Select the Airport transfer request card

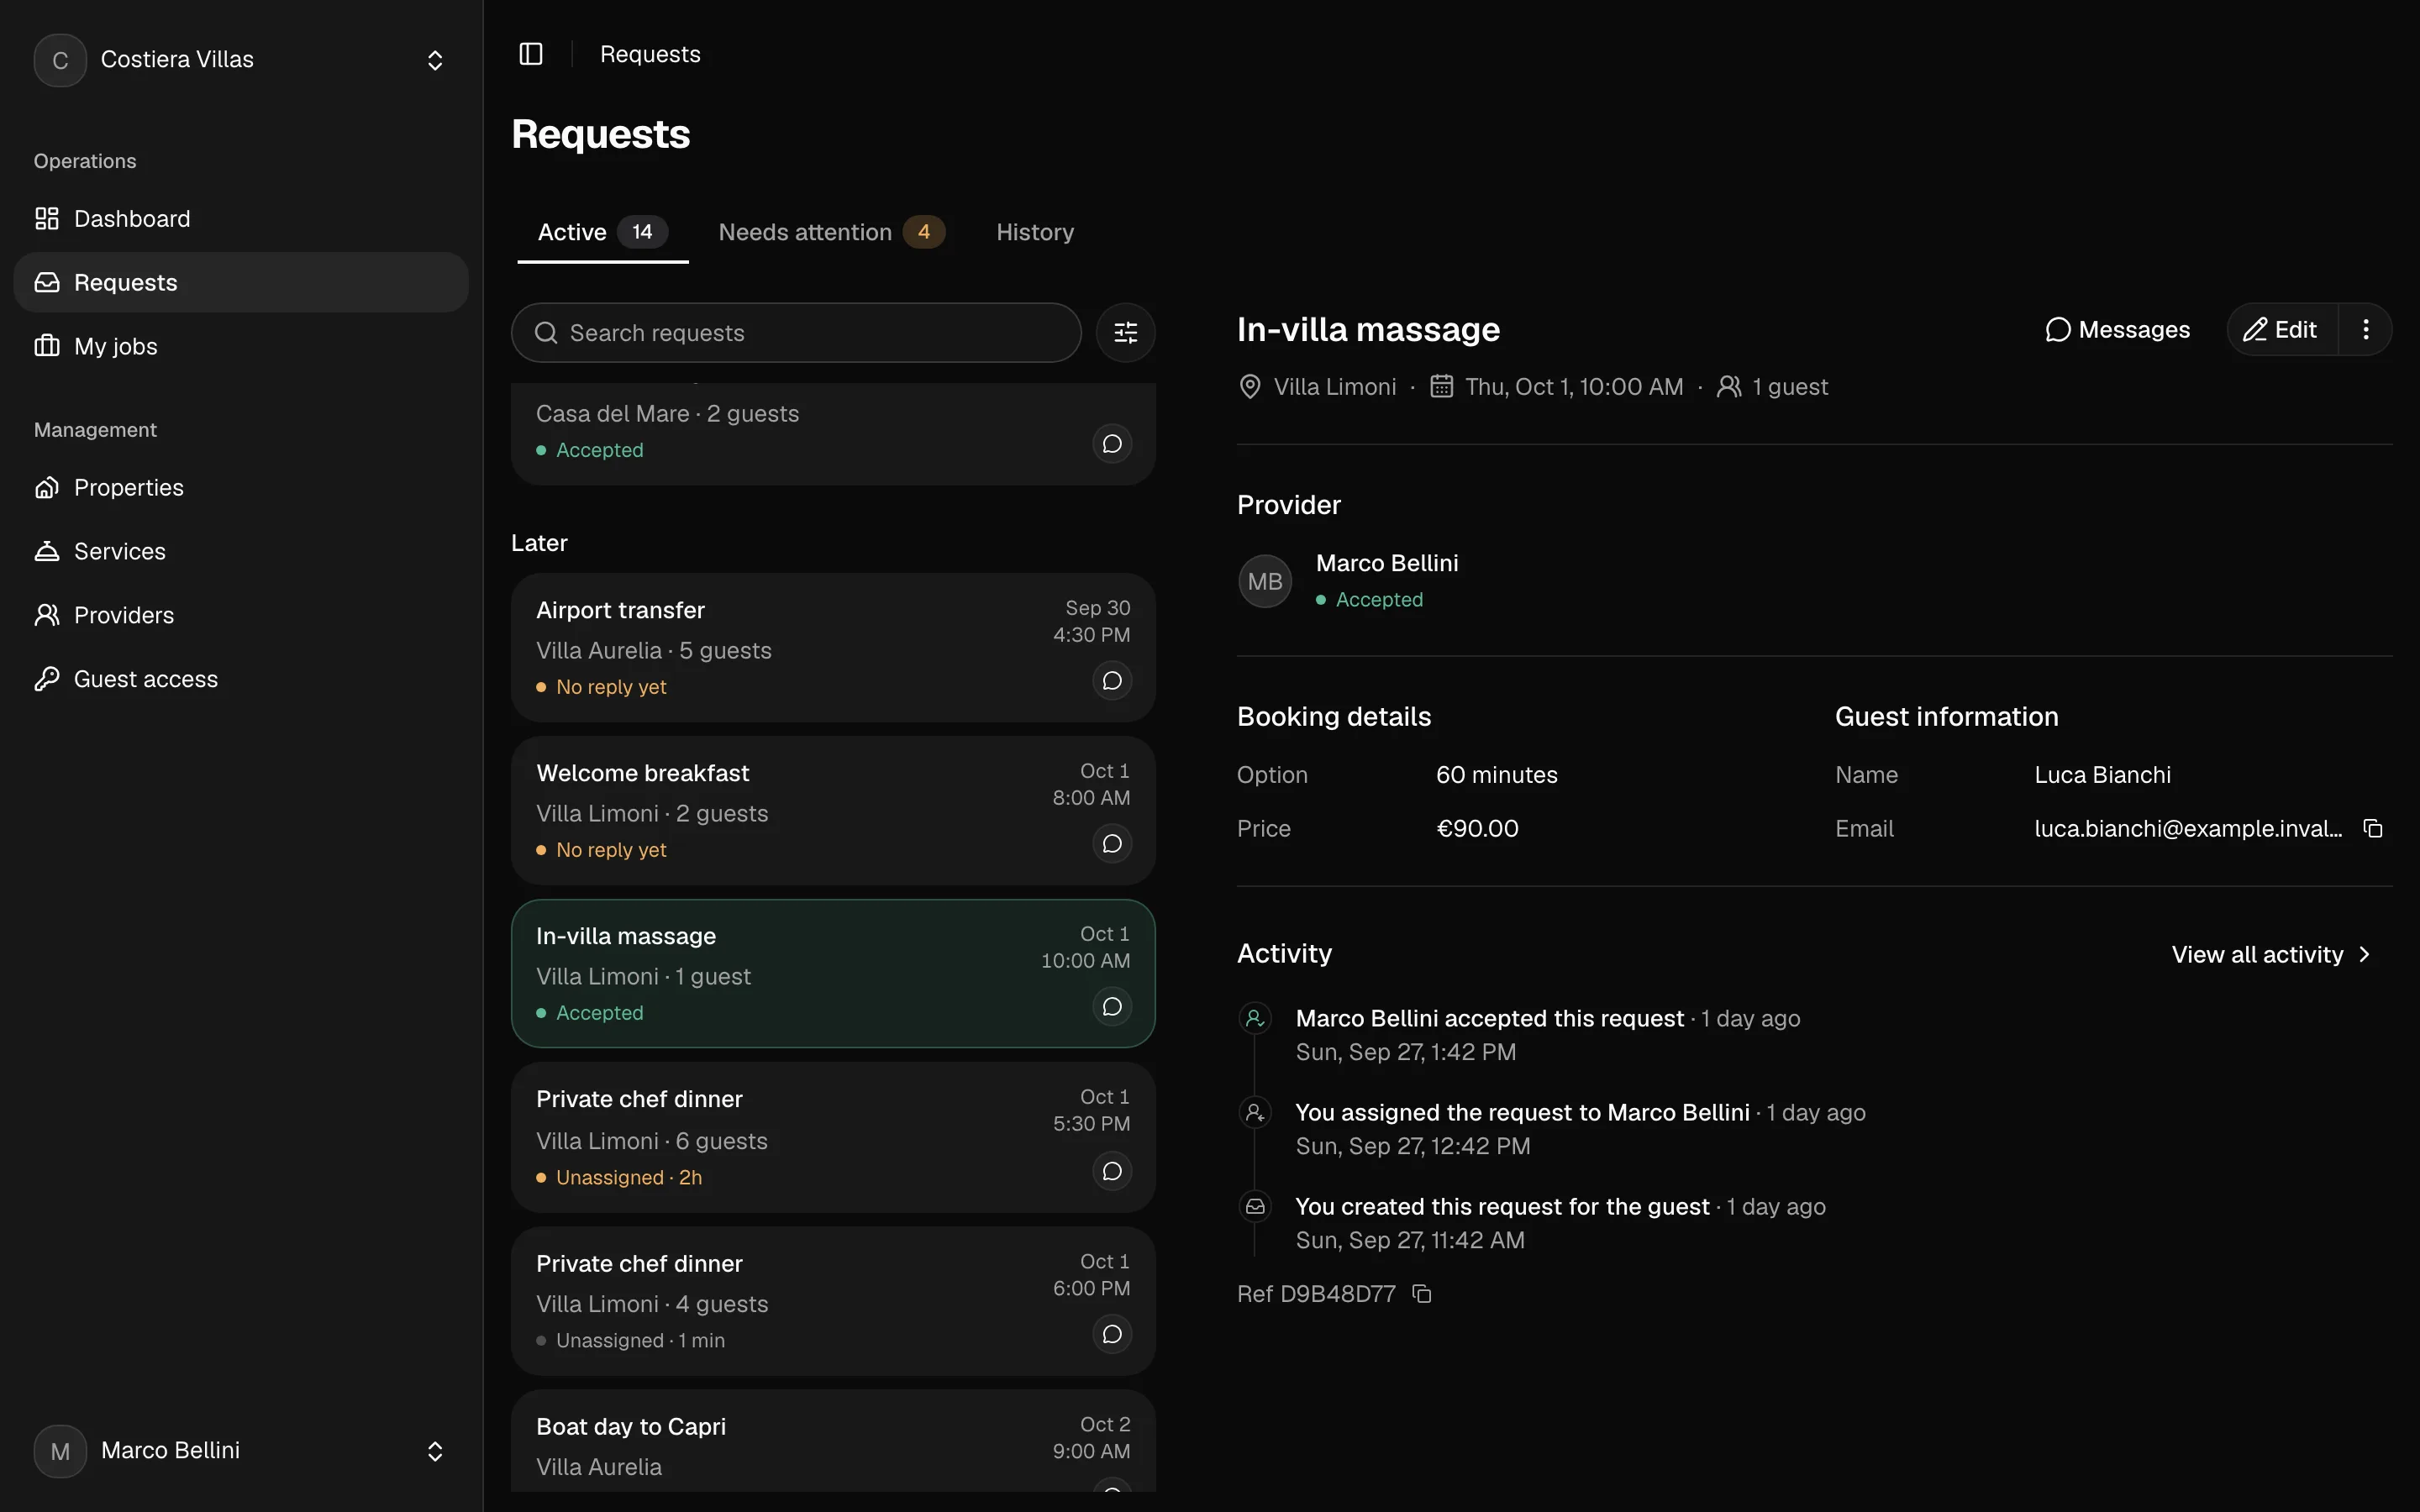[833, 648]
